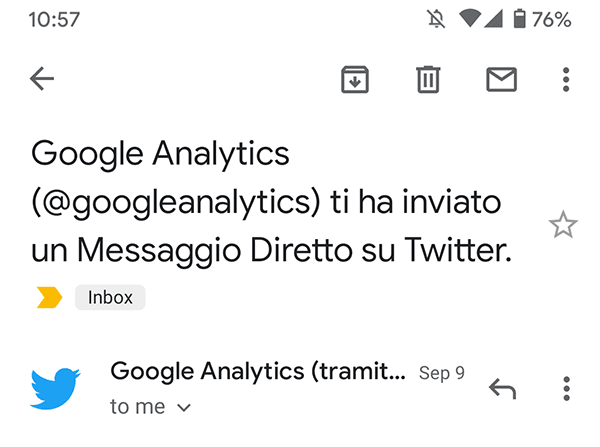600x447 pixels.
Task: Tap the muted notifications bell in status bar
Action: (x=436, y=19)
